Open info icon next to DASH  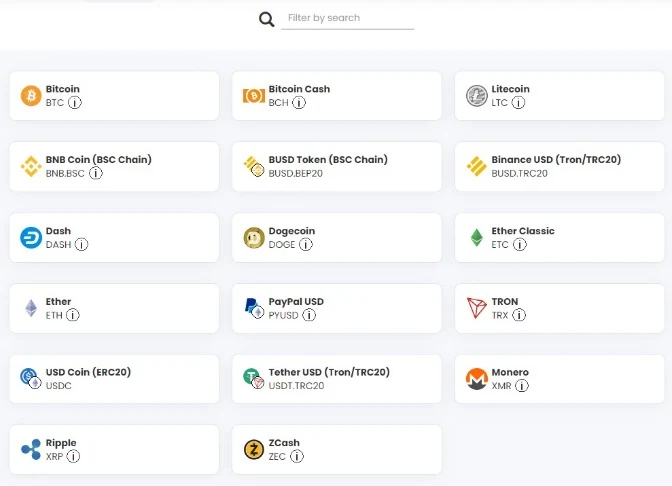tap(81, 244)
